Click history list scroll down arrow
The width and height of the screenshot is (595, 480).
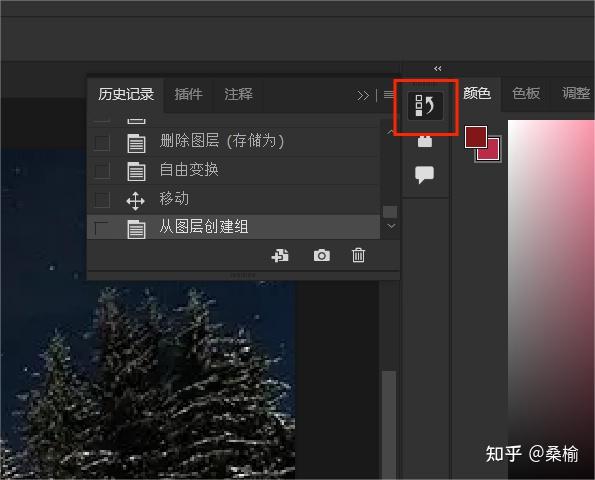(391, 226)
